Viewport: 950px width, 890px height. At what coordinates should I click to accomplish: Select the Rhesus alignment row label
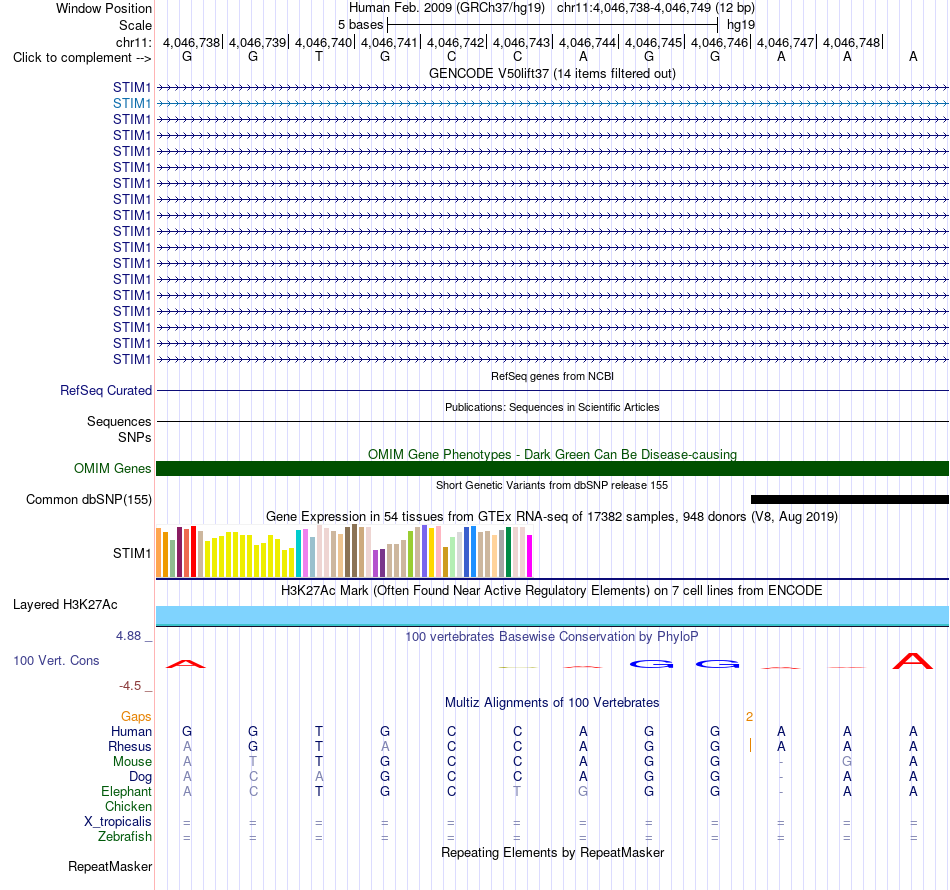tap(130, 747)
